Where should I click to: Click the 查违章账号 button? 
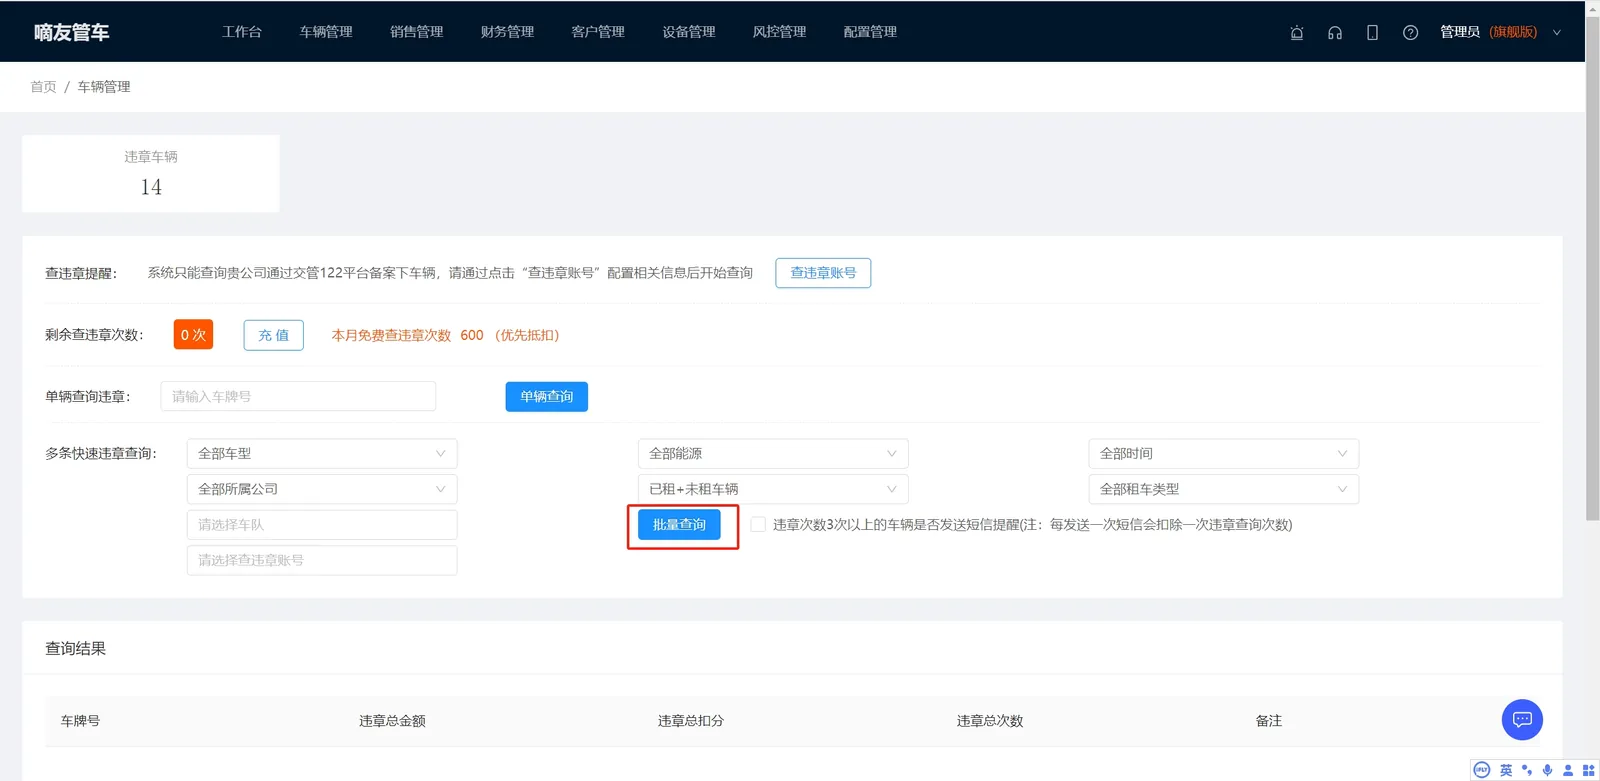click(823, 273)
